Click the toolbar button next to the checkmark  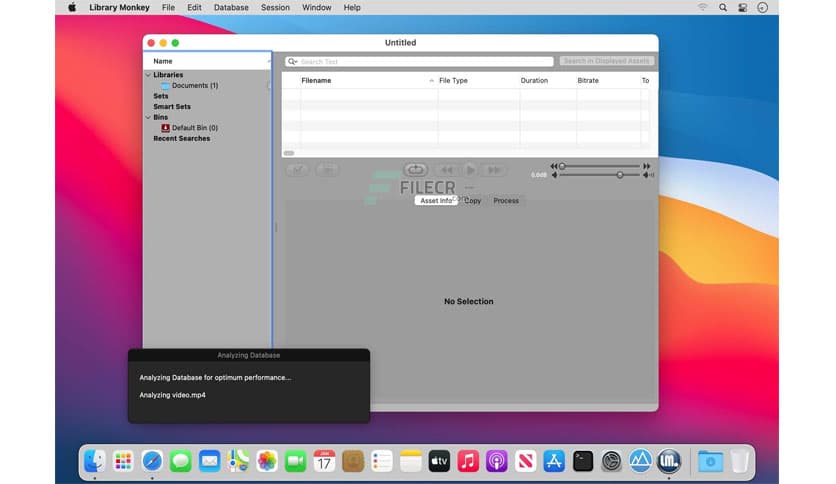coord(327,170)
